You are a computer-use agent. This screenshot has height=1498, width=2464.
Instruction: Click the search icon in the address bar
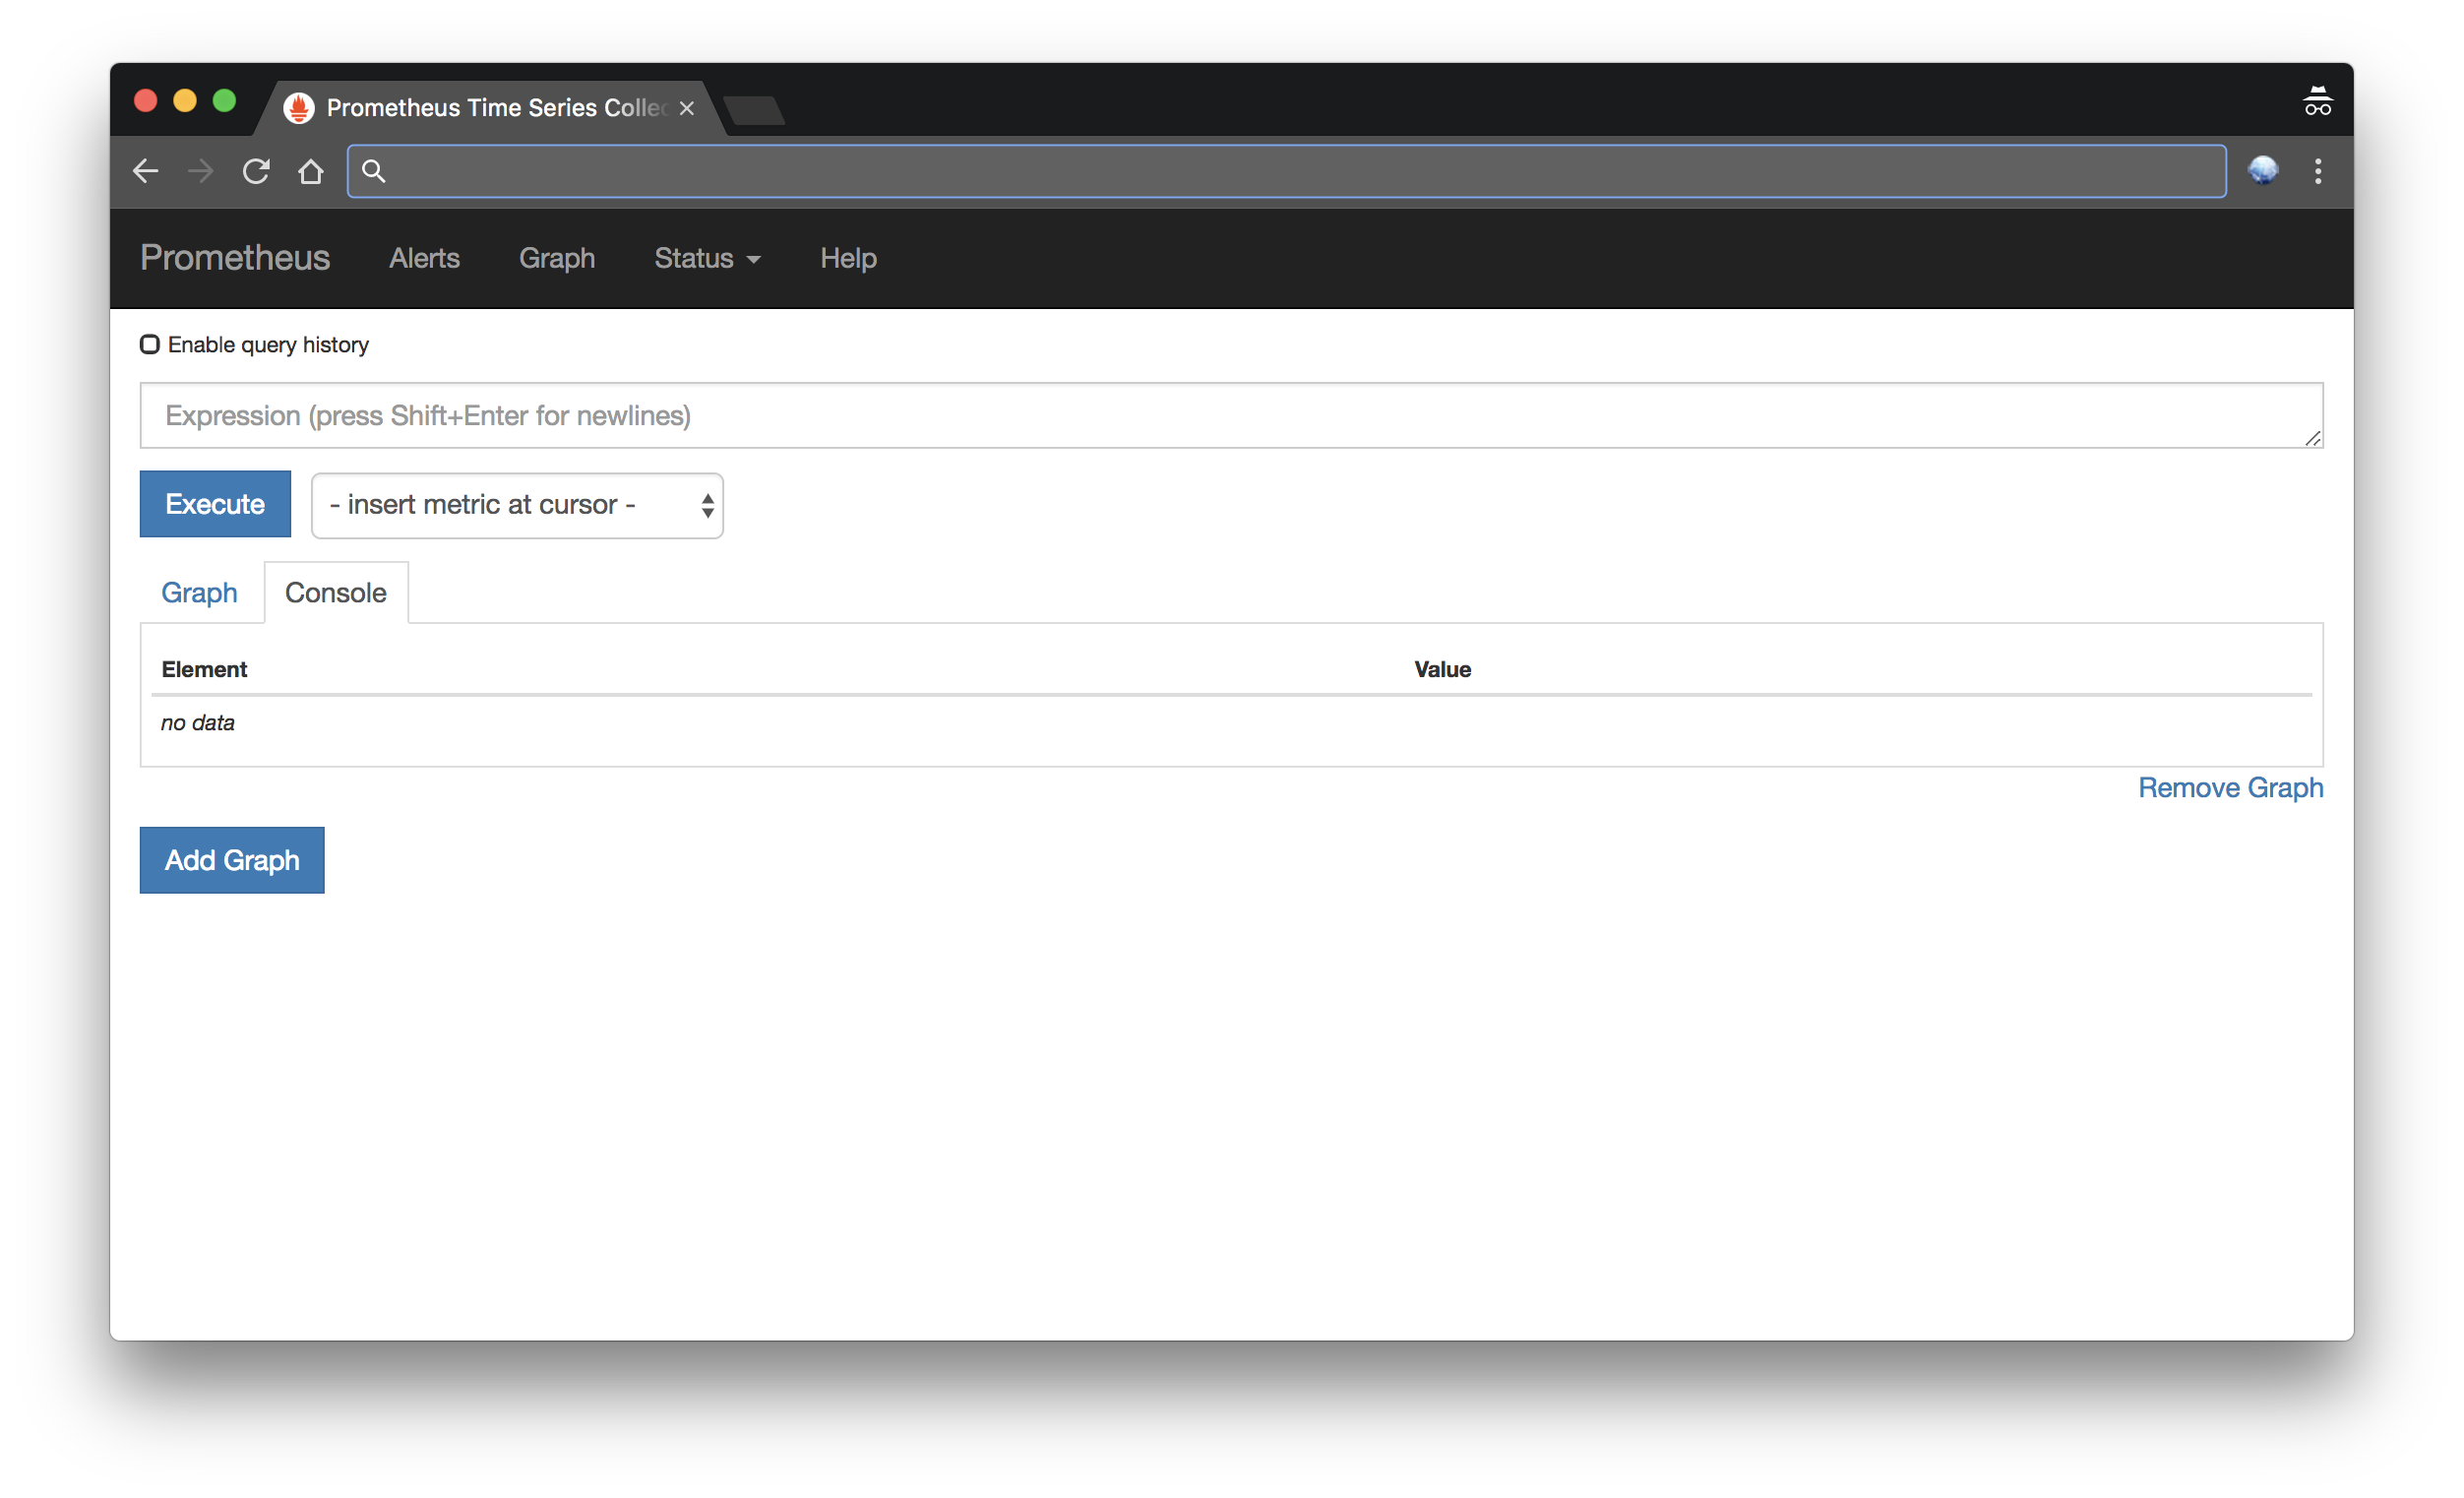(x=372, y=171)
